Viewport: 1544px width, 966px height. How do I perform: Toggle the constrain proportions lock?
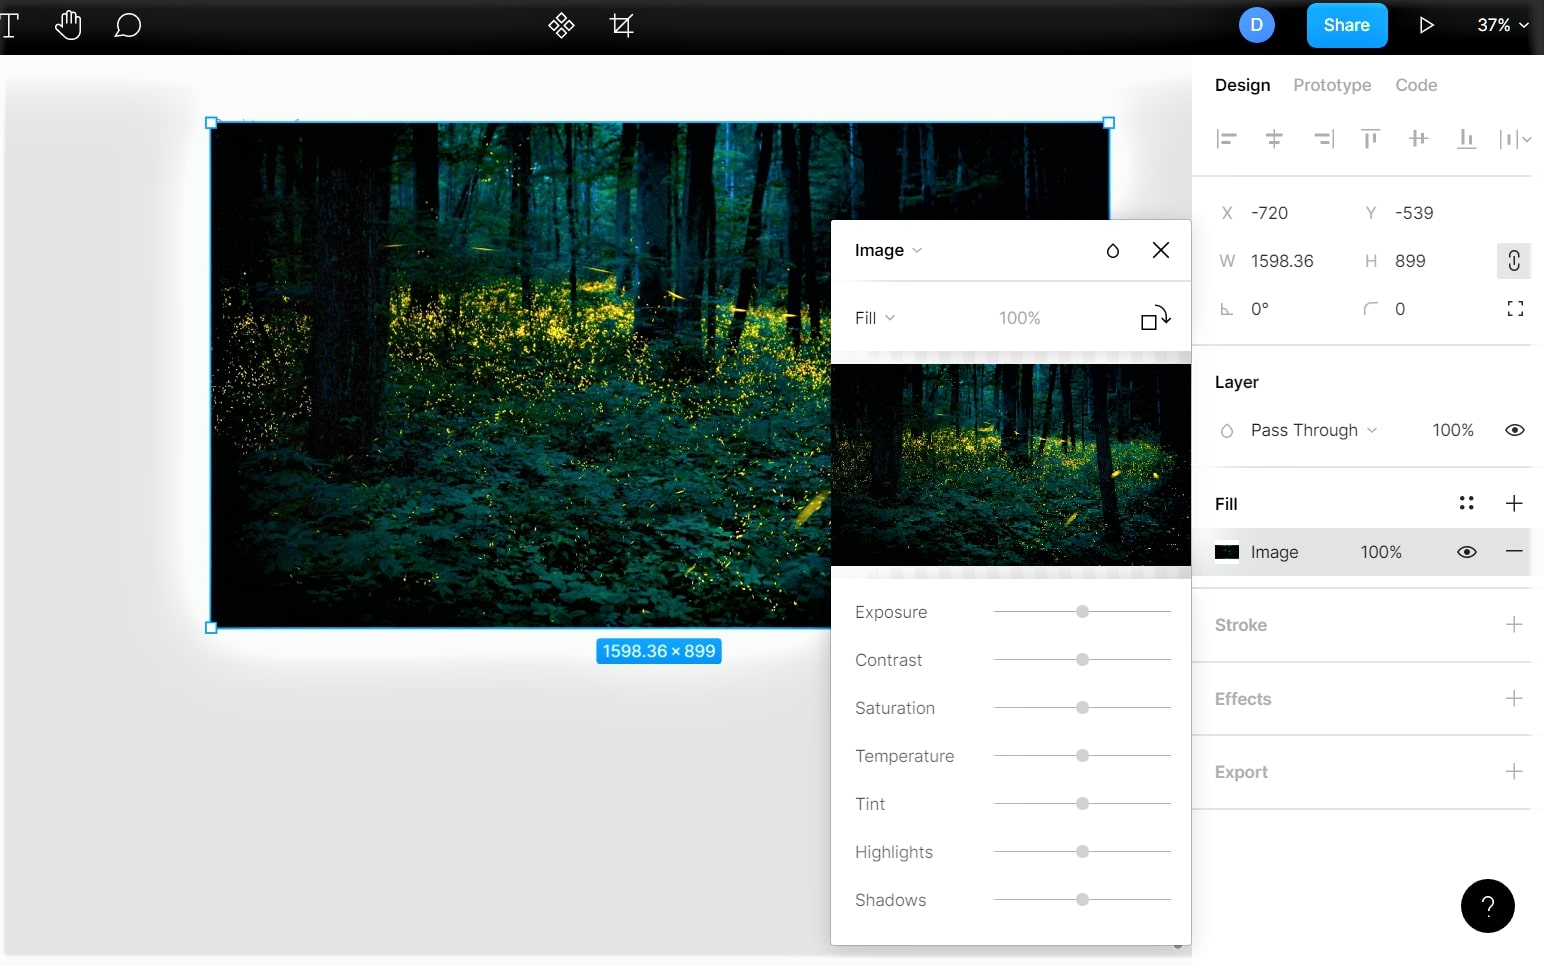tap(1514, 261)
